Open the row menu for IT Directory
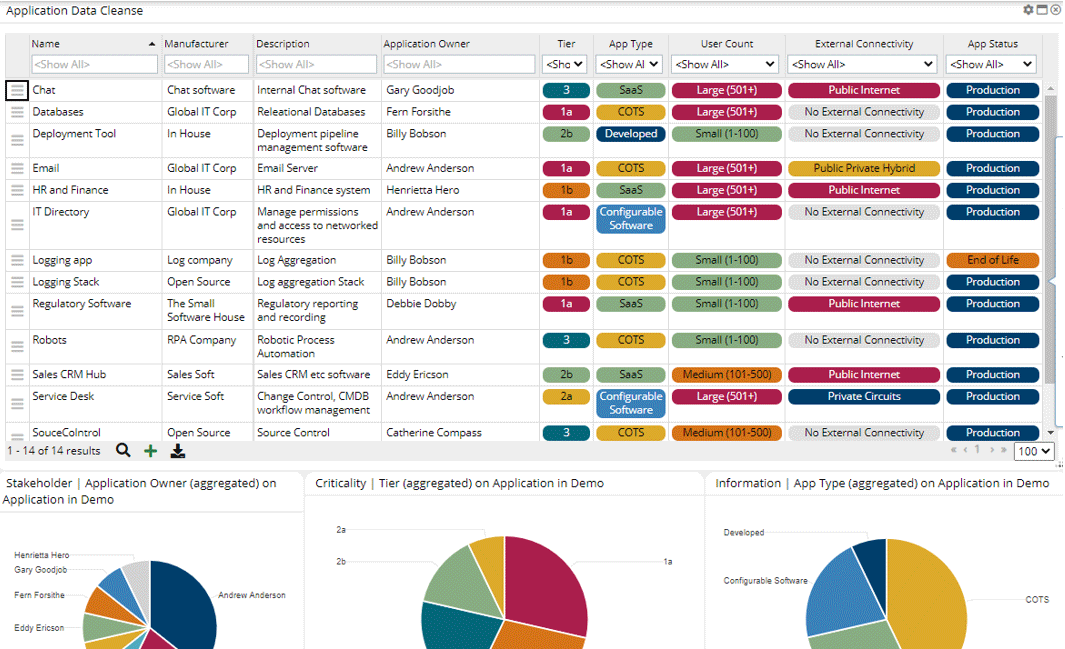The width and height of the screenshot is (1065, 649). [x=17, y=225]
